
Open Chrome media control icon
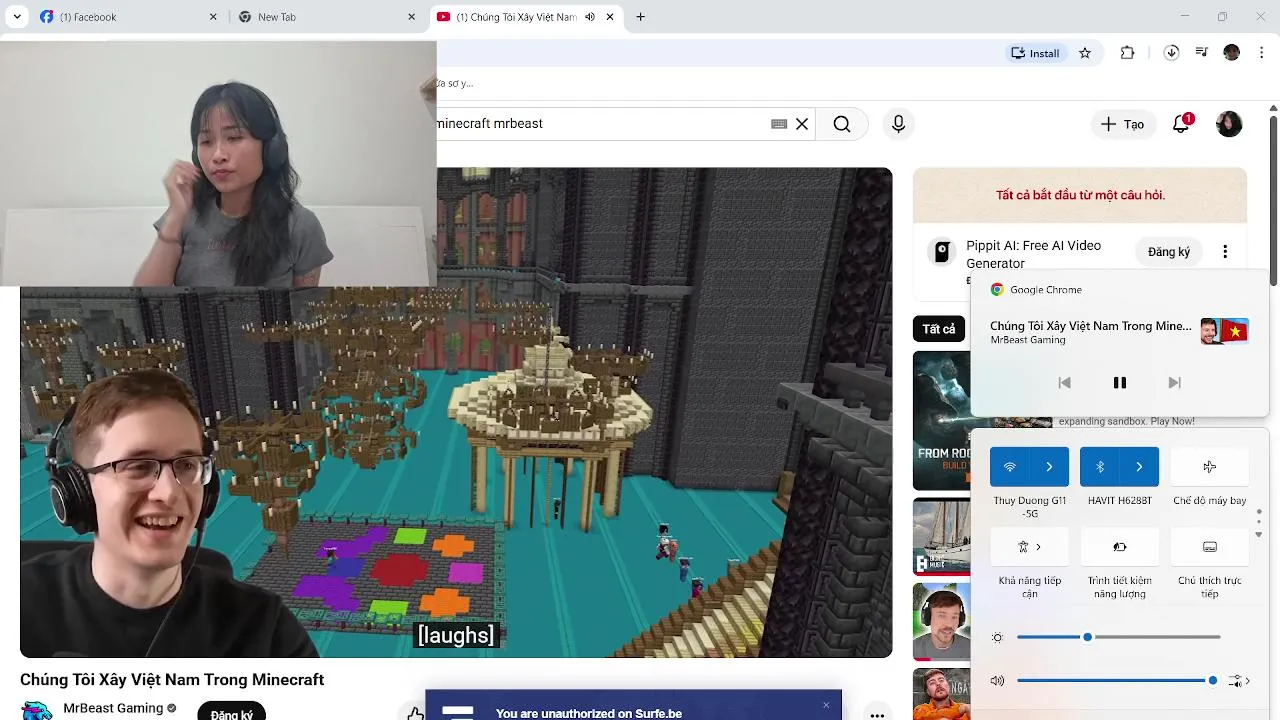pos(1202,53)
